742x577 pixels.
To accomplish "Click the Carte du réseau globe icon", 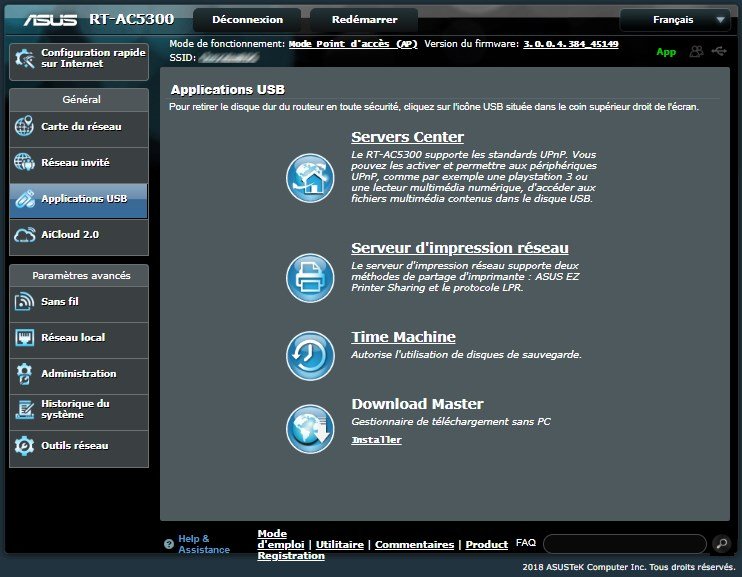I will tap(24, 126).
